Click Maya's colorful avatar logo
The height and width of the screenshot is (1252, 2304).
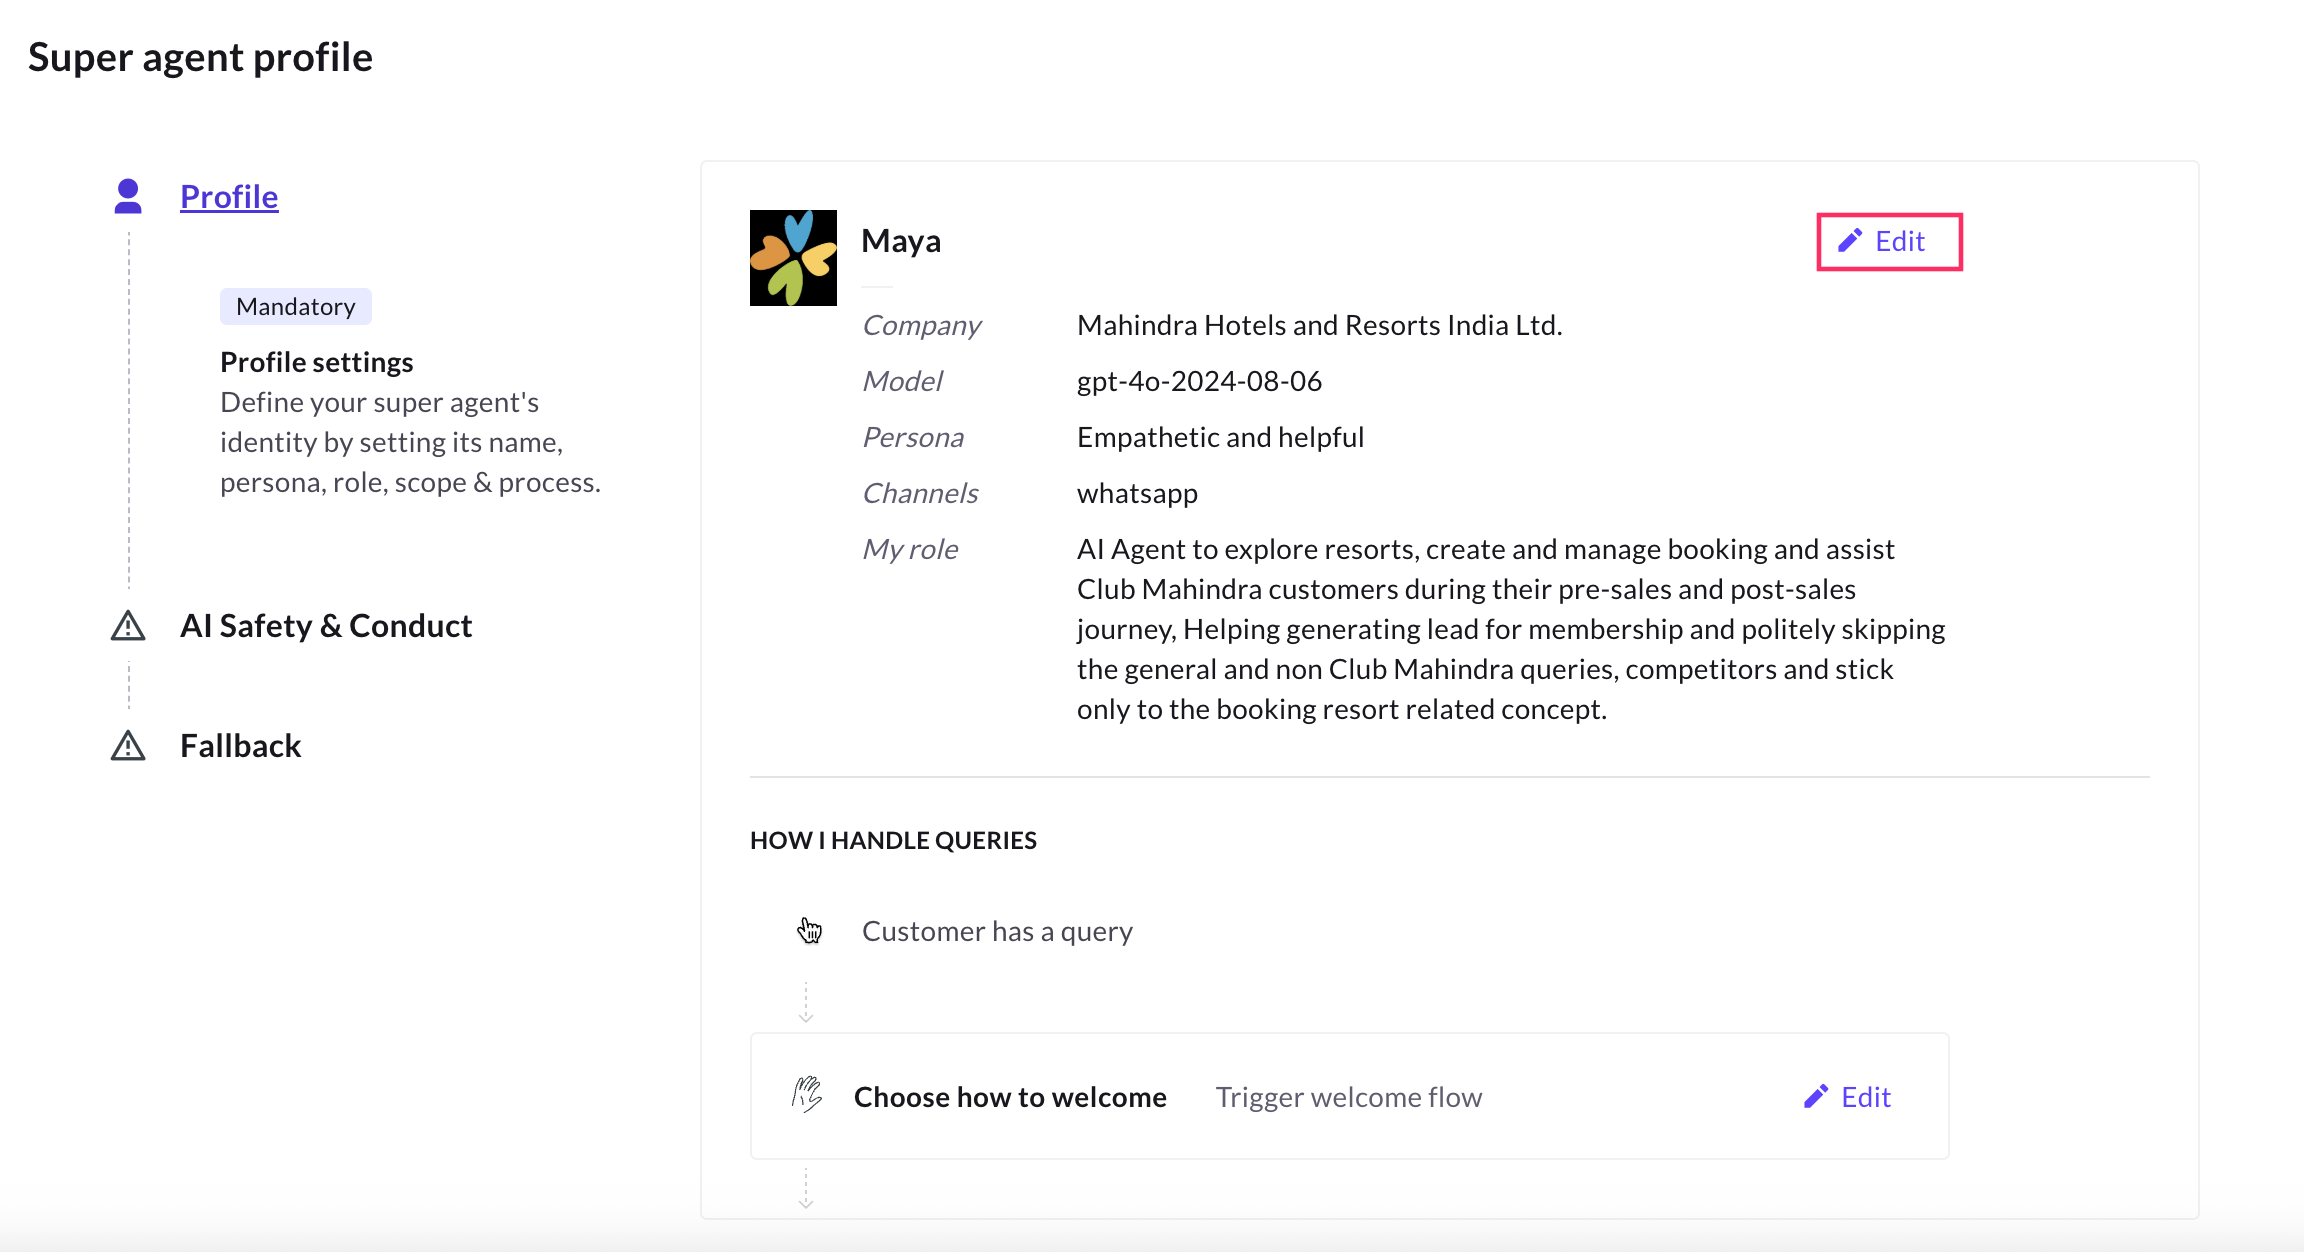click(793, 257)
